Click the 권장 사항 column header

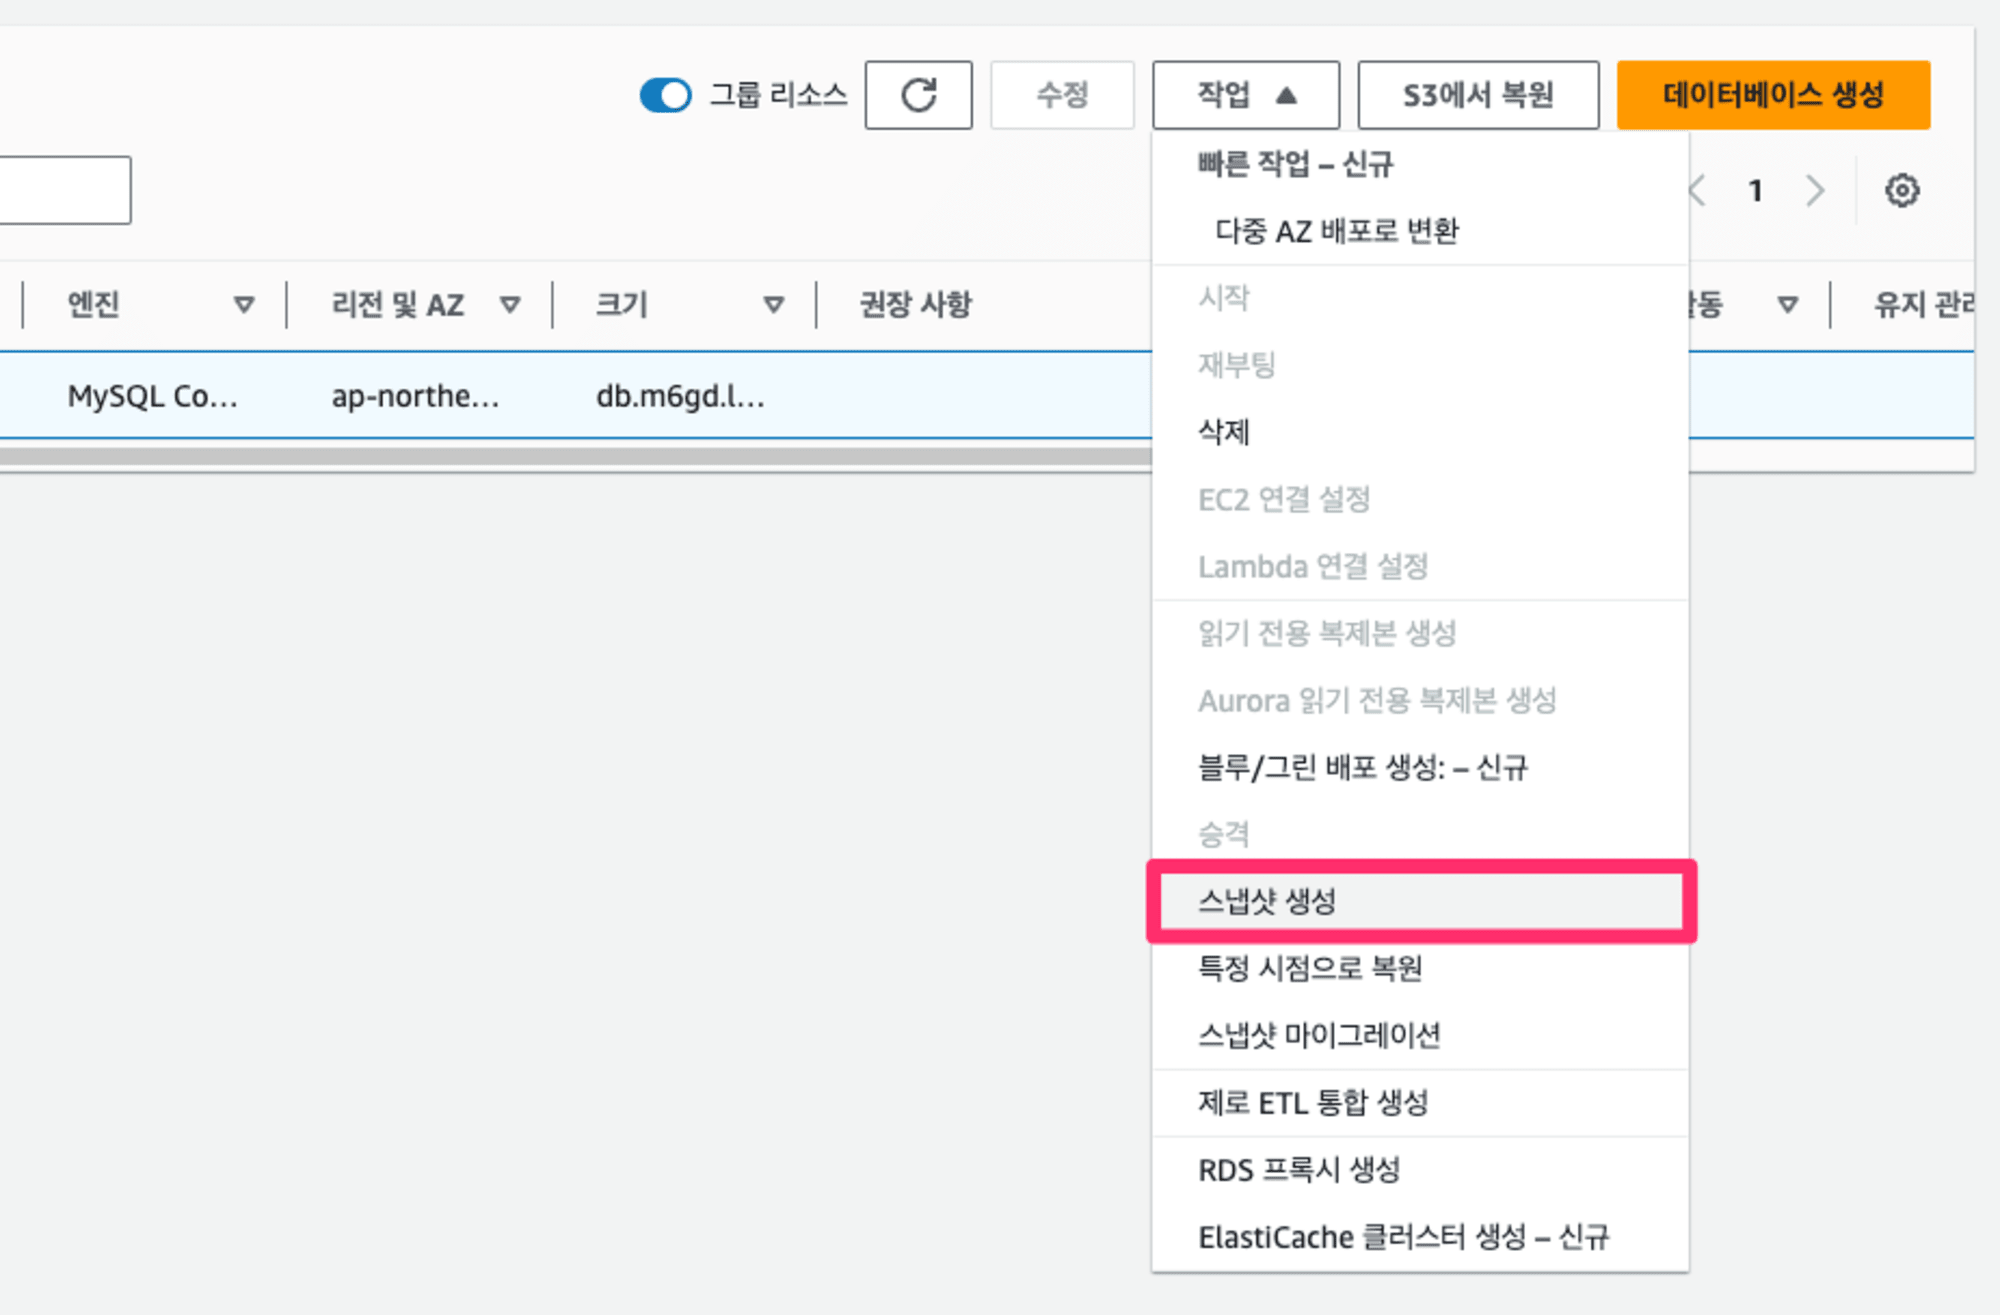pyautogui.click(x=915, y=304)
